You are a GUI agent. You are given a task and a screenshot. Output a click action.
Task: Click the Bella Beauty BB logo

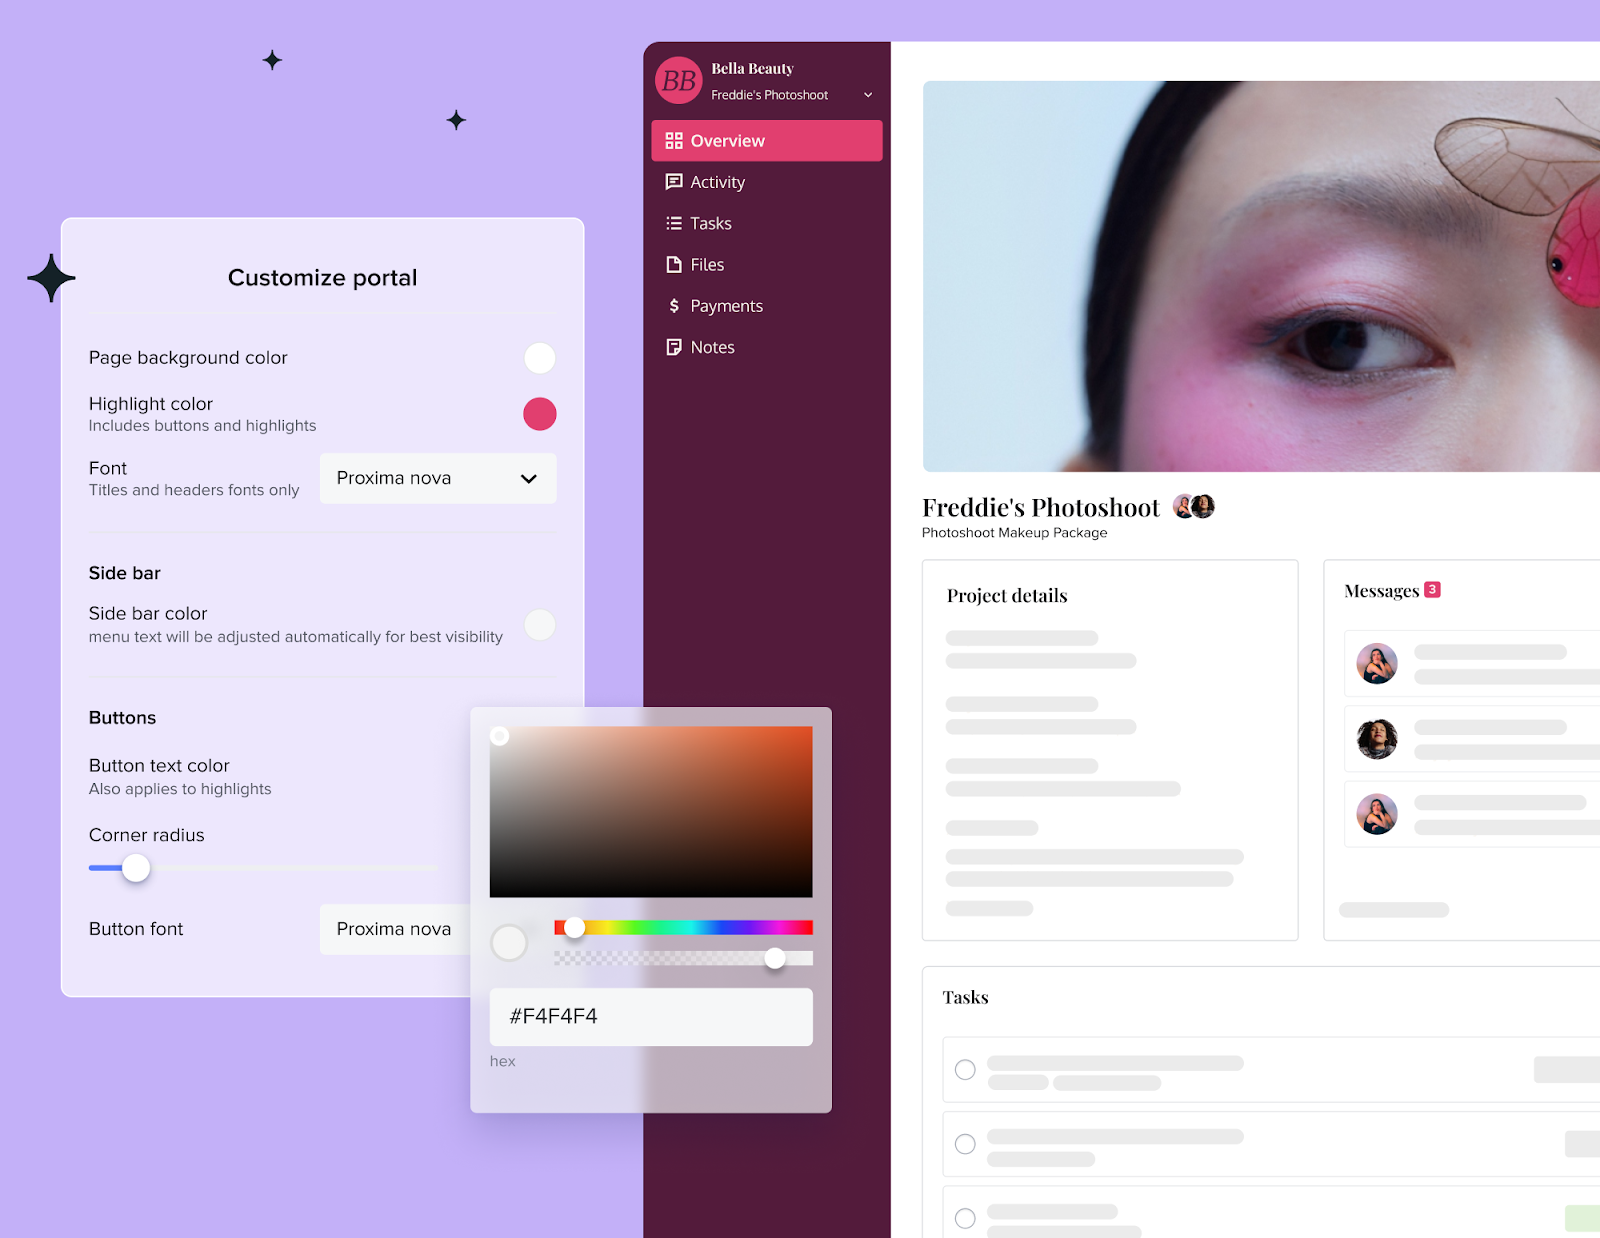(x=679, y=80)
